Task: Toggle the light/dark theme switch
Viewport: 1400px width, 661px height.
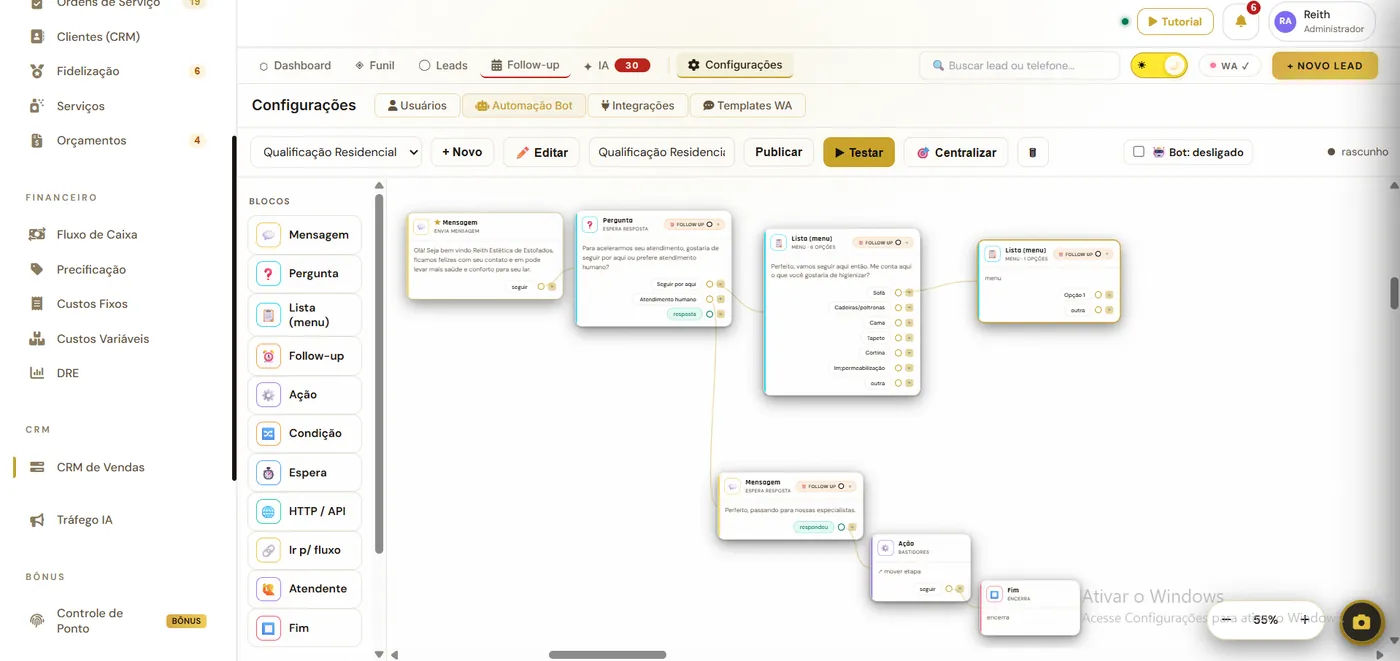Action: (x=1159, y=65)
